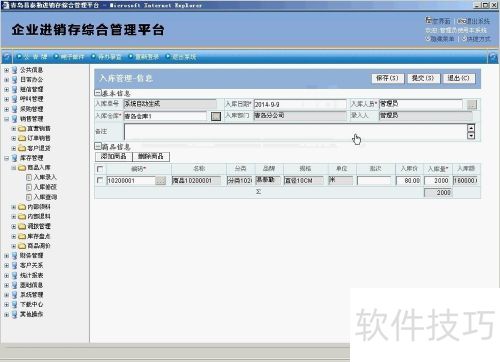This screenshot has height=362, width=500.
Task: Click the 公共信息 module icon in tree
Action: pyautogui.click(x=15, y=70)
